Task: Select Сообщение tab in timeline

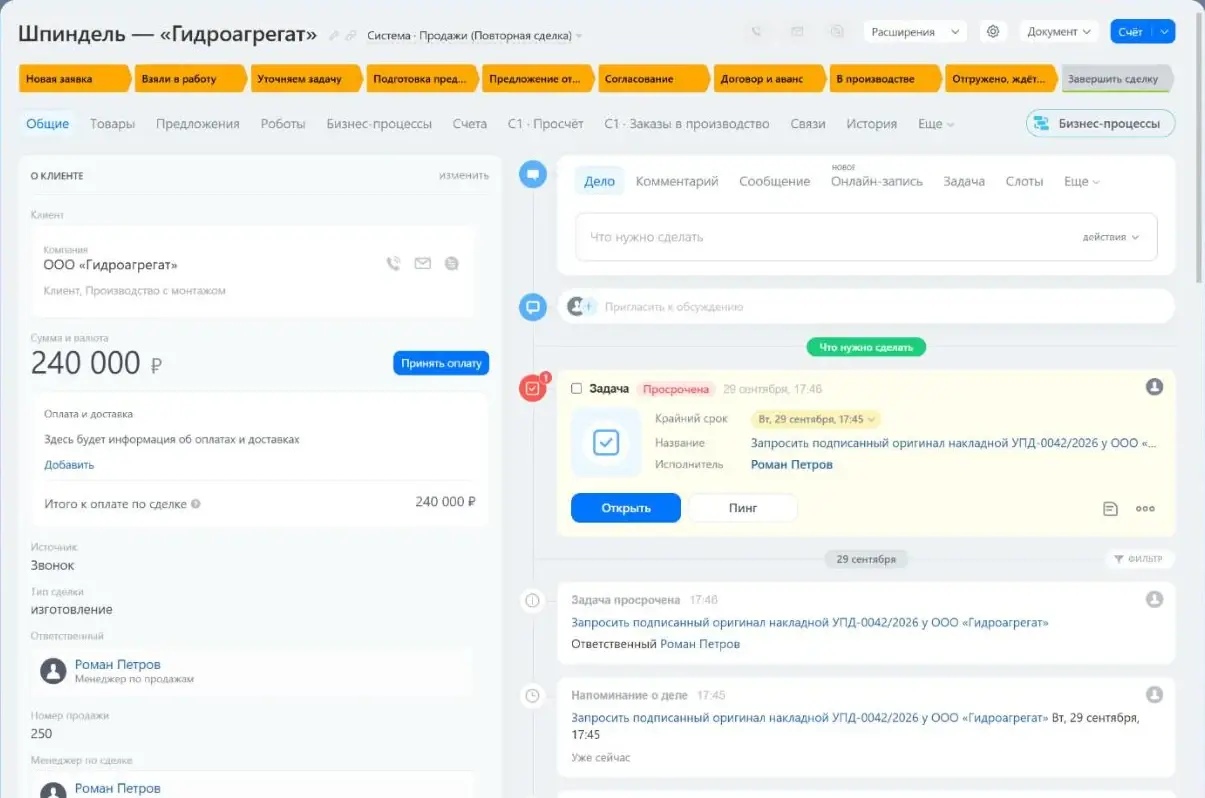Action: tap(774, 181)
